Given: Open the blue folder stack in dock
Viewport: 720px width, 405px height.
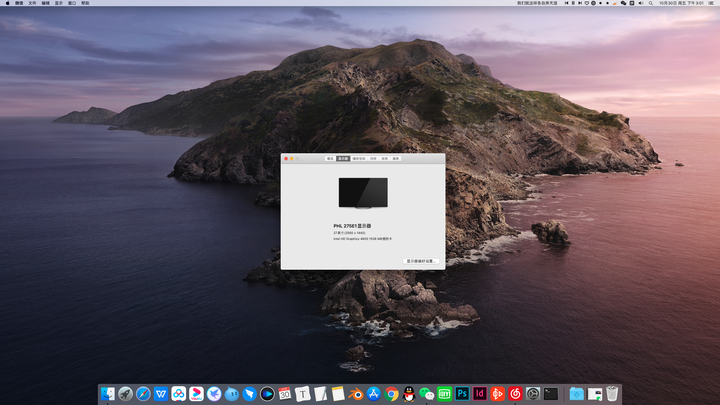Looking at the screenshot, I should pyautogui.click(x=577, y=394).
